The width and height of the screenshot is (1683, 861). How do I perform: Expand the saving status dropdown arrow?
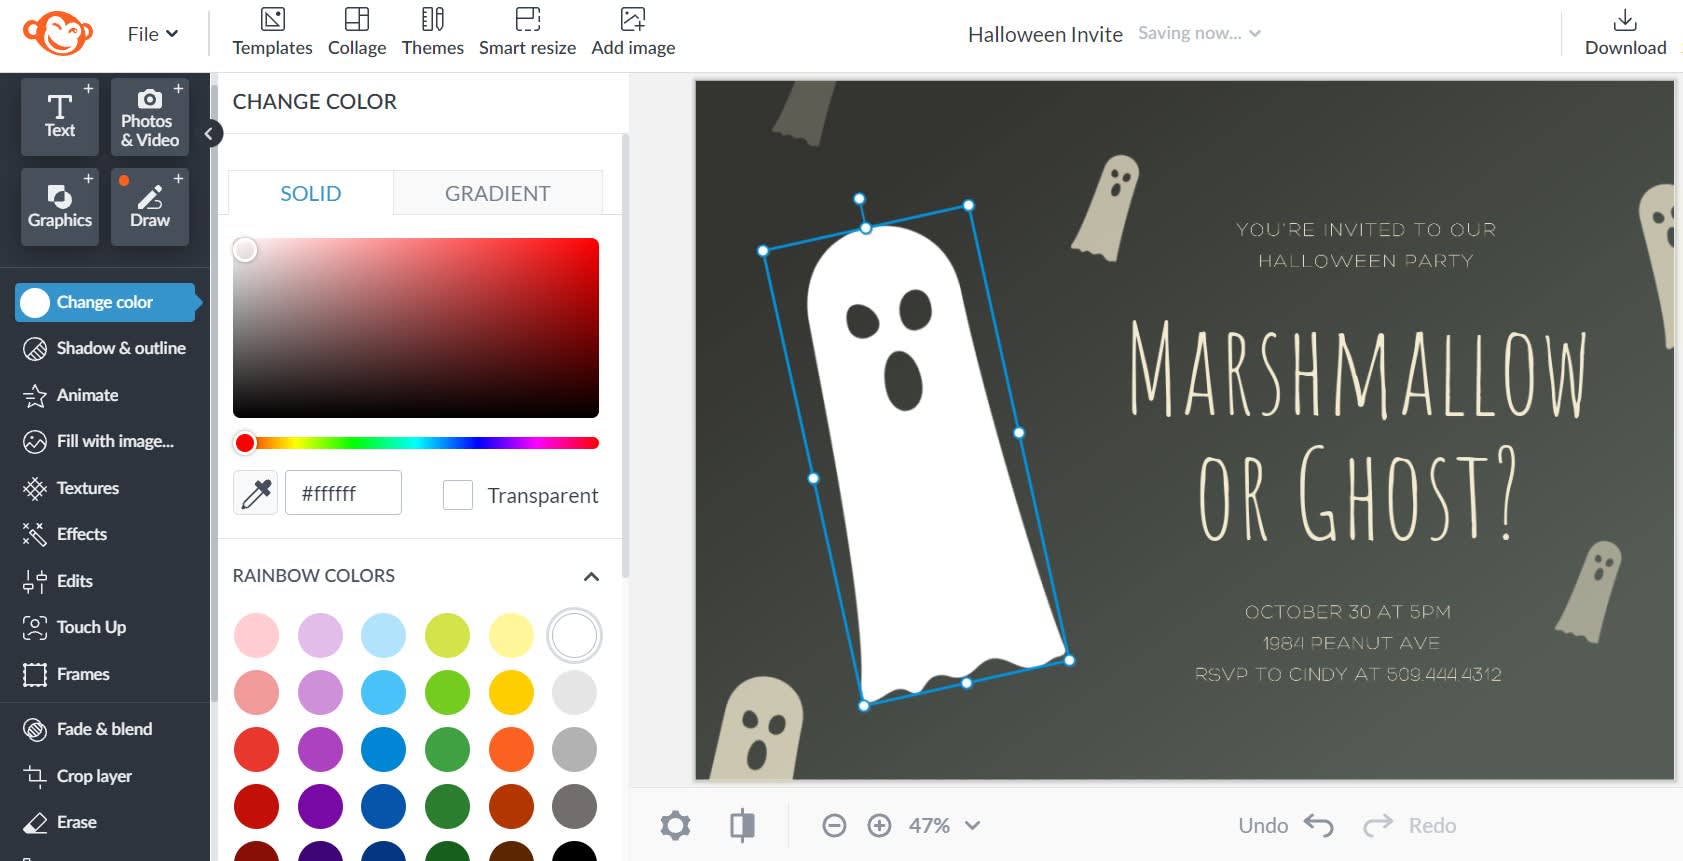coord(1255,33)
